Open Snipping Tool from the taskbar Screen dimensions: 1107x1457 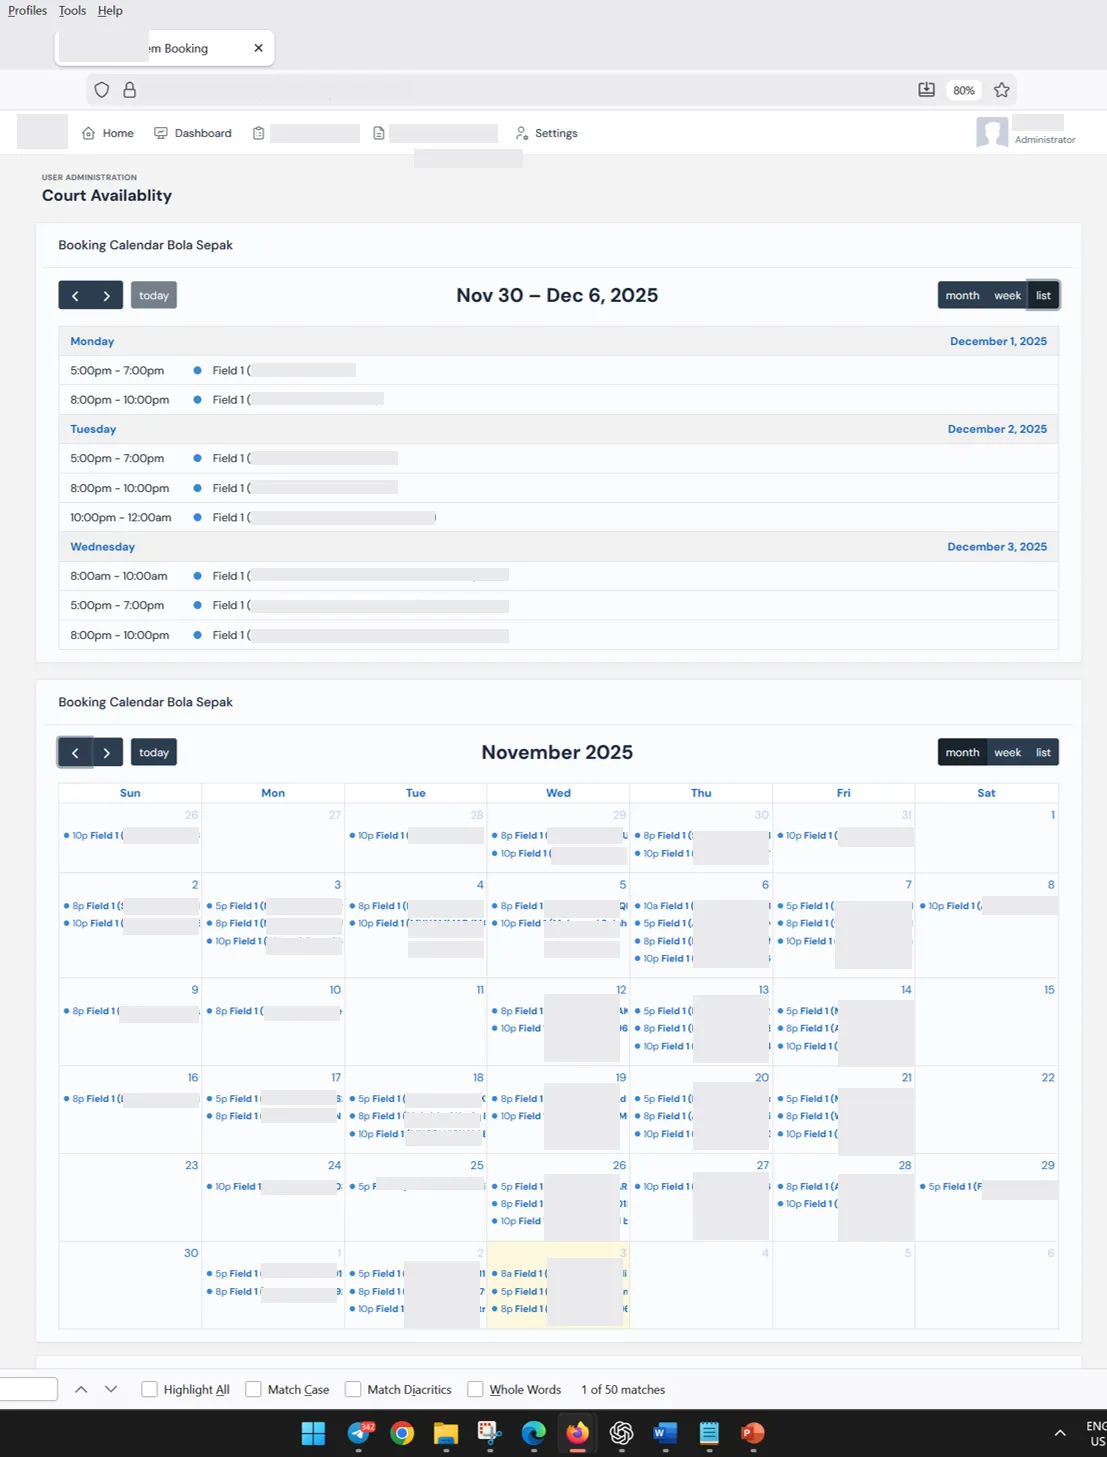point(489,1433)
